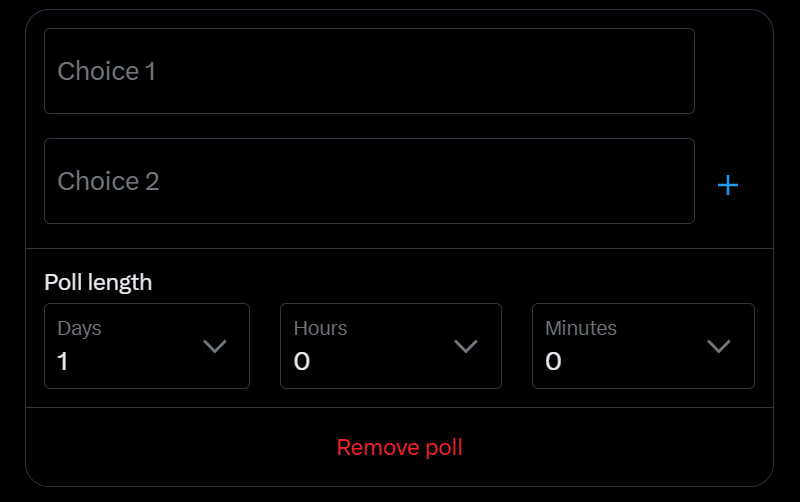Select the Days value of 1
The width and height of the screenshot is (800, 502).
pos(63,362)
